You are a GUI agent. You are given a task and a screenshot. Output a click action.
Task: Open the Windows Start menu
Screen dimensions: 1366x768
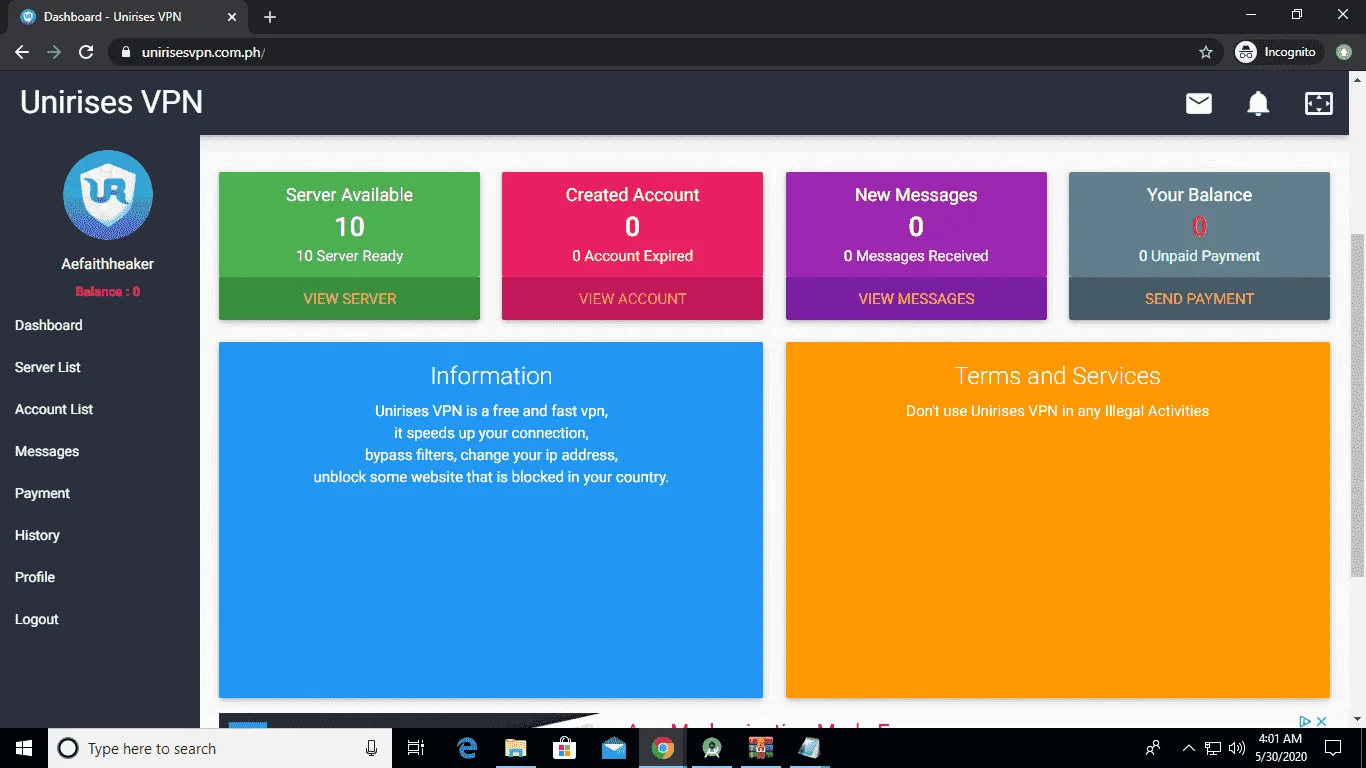(x=23, y=748)
